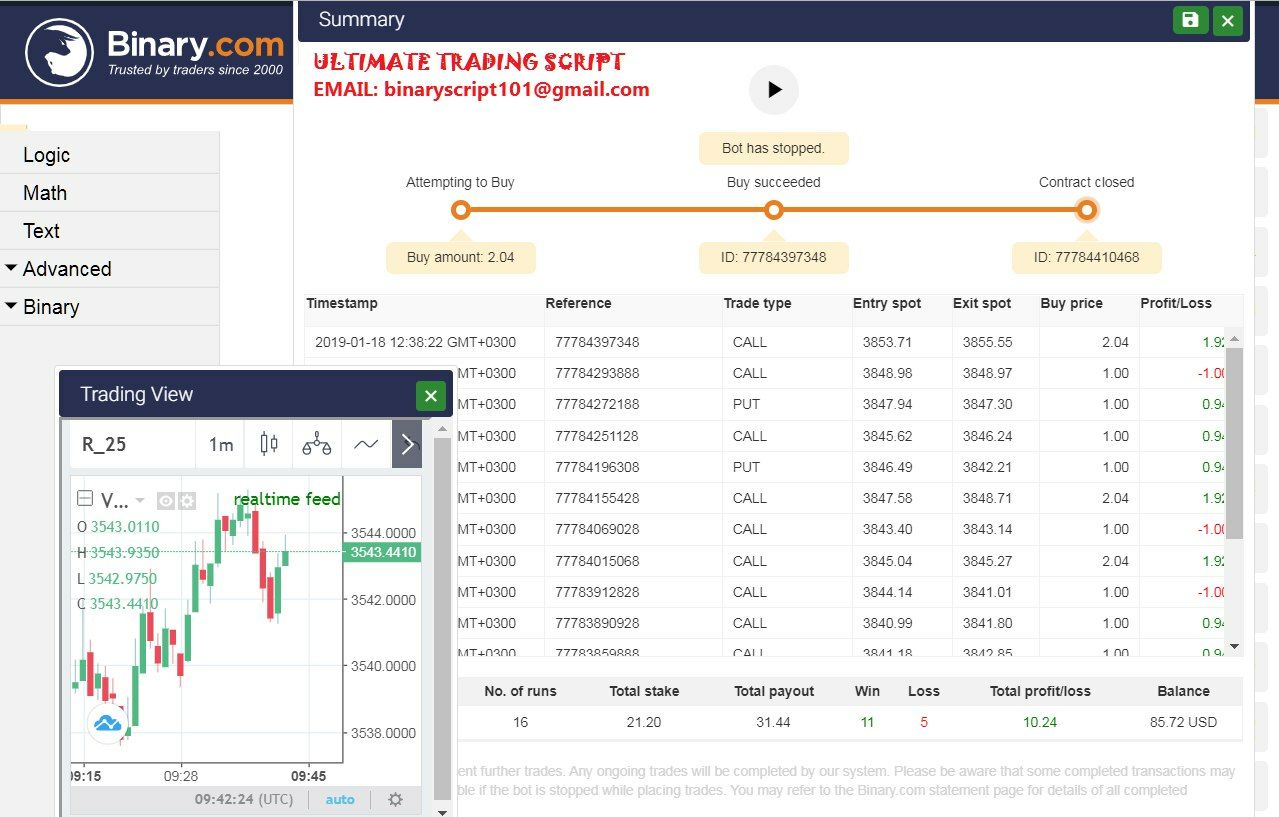This screenshot has width=1279, height=817.
Task: Select reference 77784015068 cell
Action: (597, 561)
